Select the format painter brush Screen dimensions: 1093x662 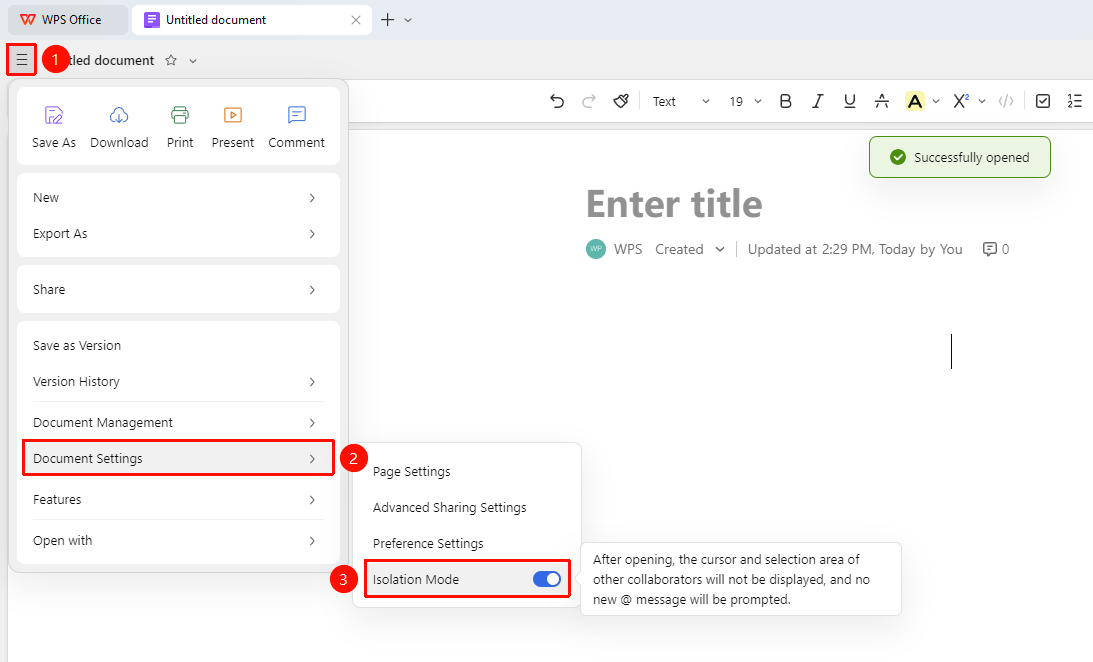coord(621,102)
